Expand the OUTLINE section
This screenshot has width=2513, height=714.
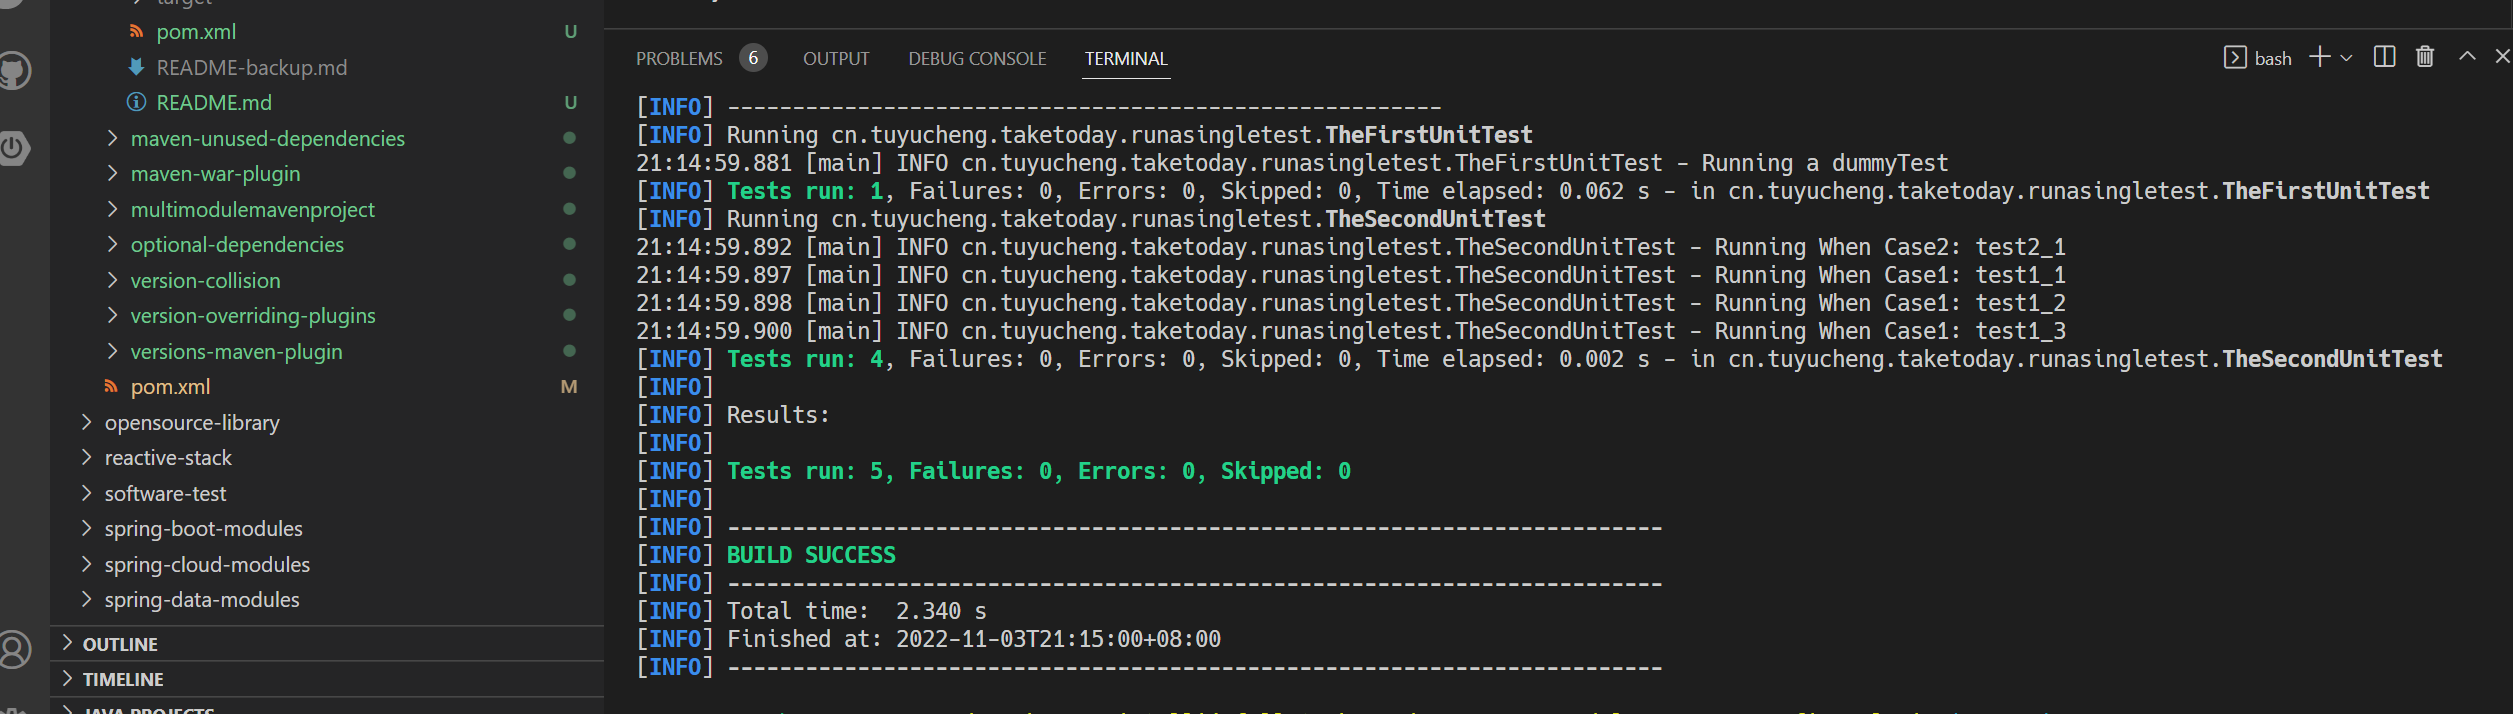click(120, 644)
